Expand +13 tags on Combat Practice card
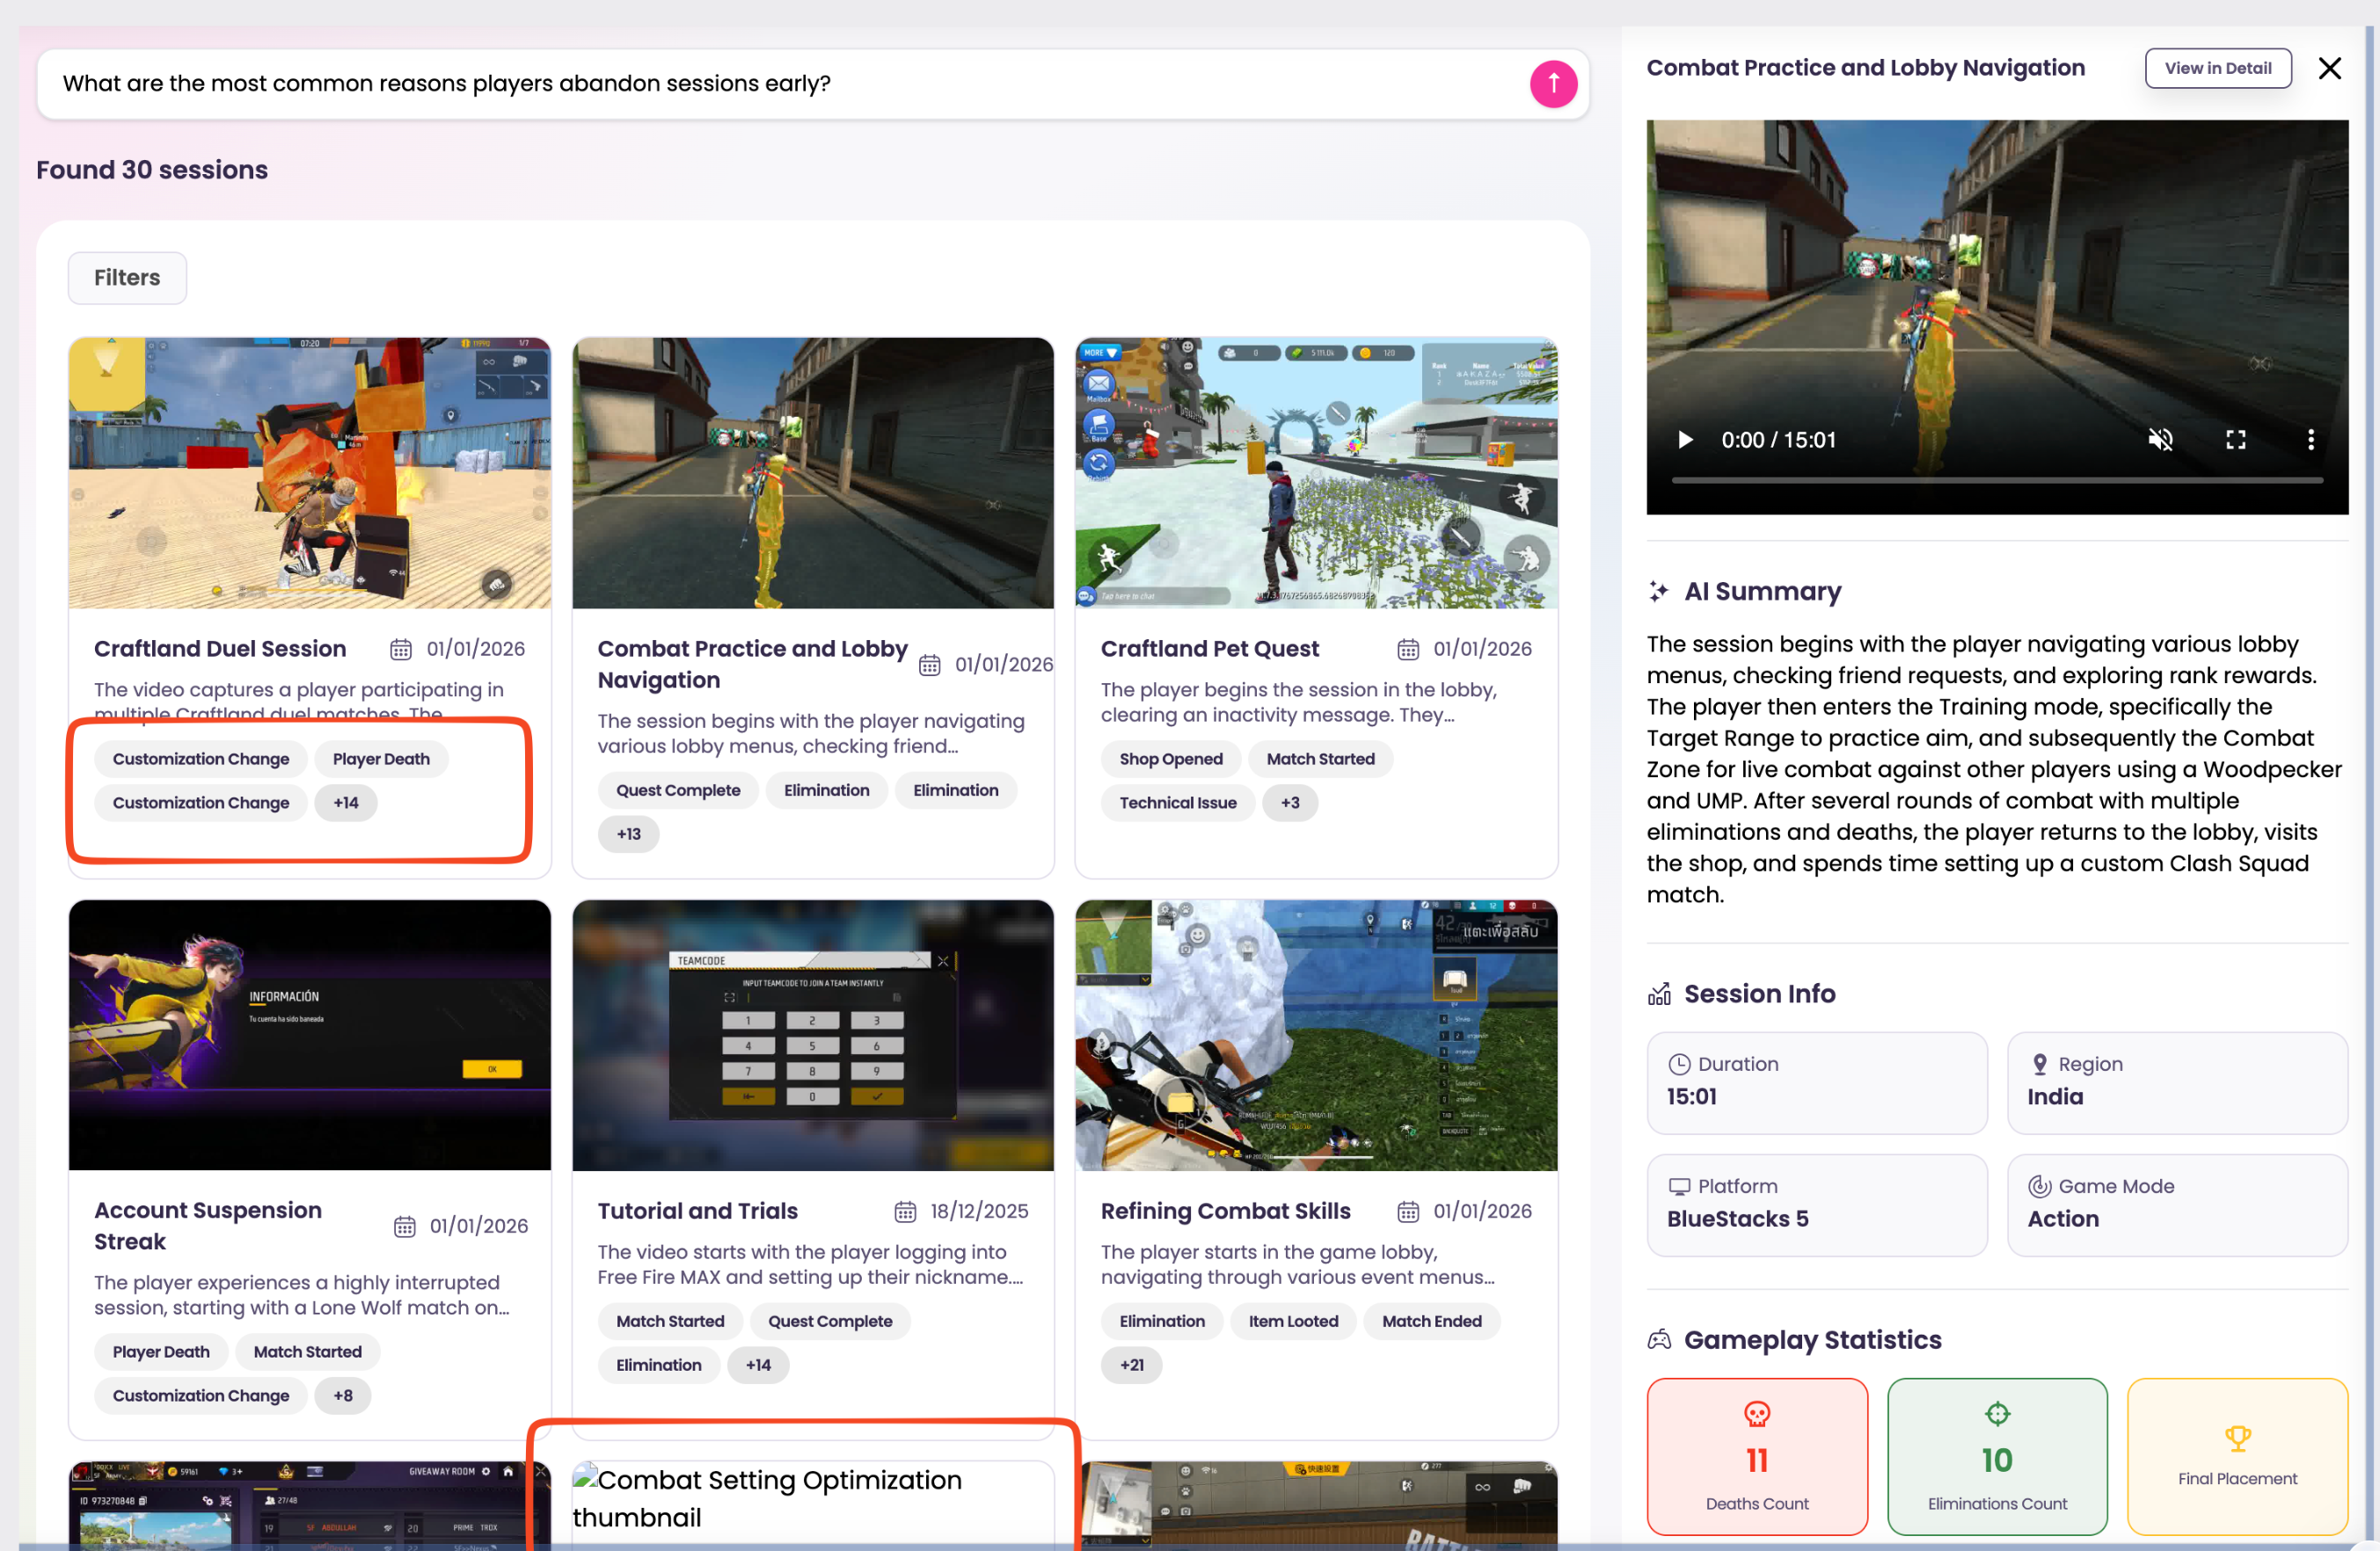Viewport: 2380px width, 1551px height. pos(628,834)
